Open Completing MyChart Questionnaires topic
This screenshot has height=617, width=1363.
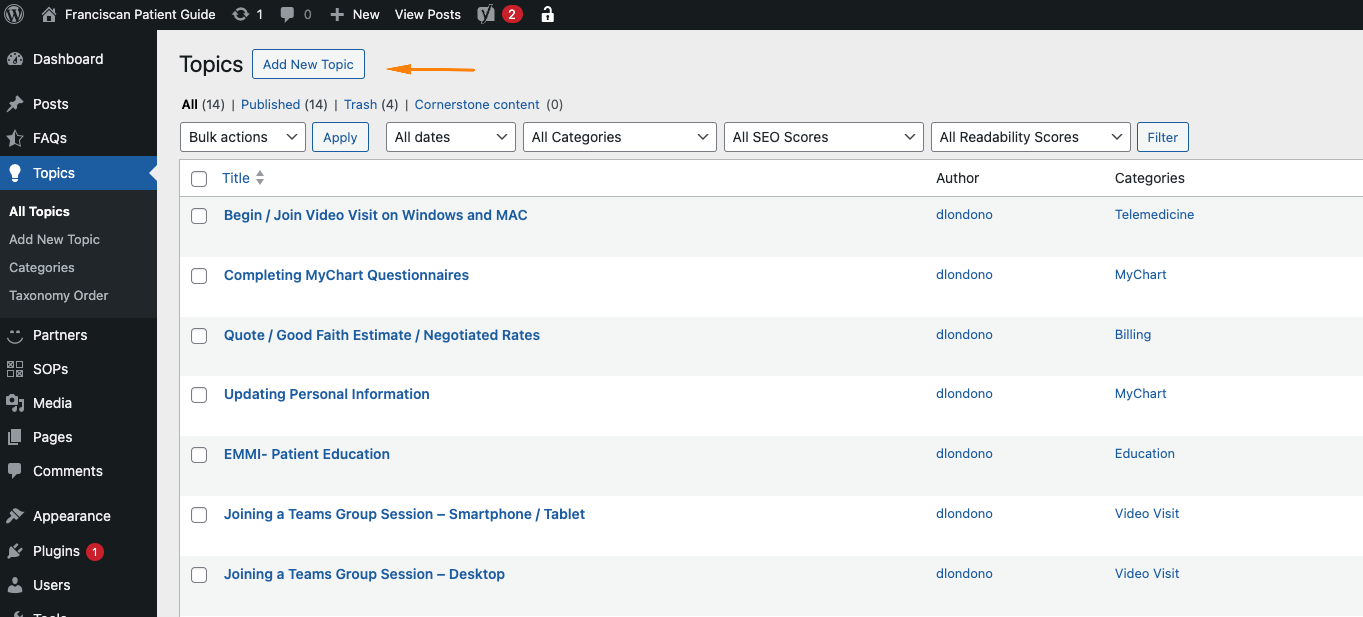[x=346, y=275]
